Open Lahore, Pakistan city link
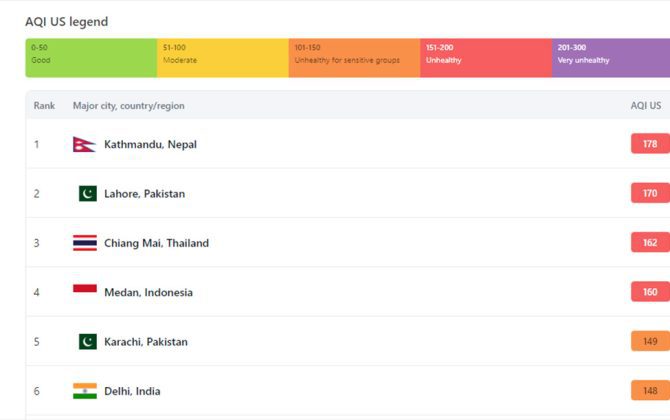 [144, 193]
